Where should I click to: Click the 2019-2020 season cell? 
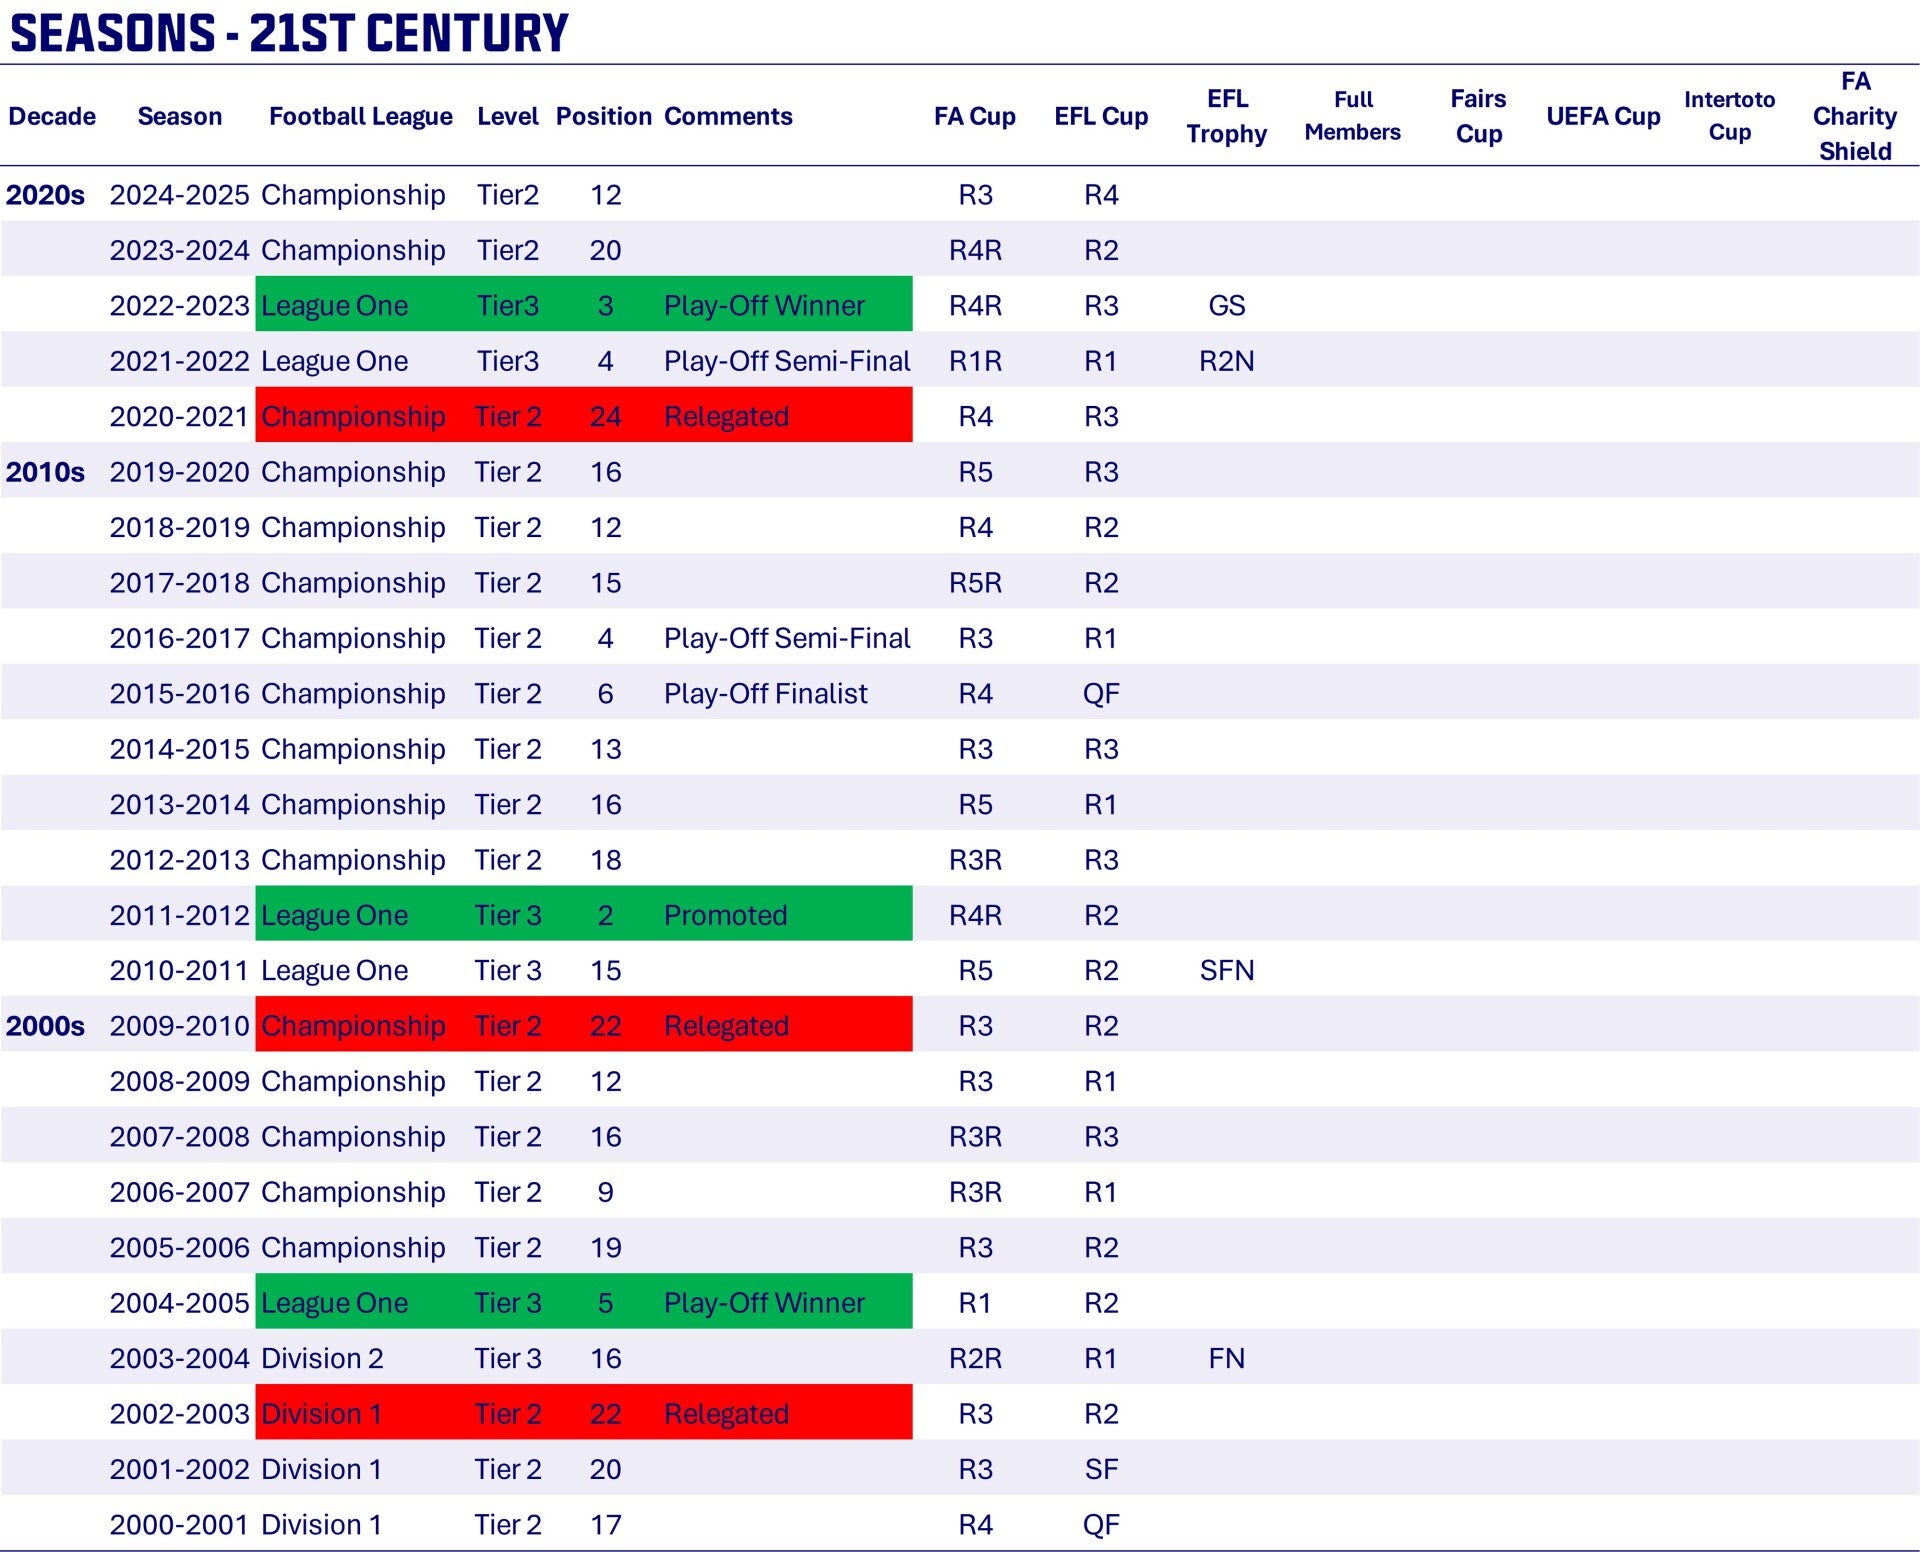[x=180, y=471]
